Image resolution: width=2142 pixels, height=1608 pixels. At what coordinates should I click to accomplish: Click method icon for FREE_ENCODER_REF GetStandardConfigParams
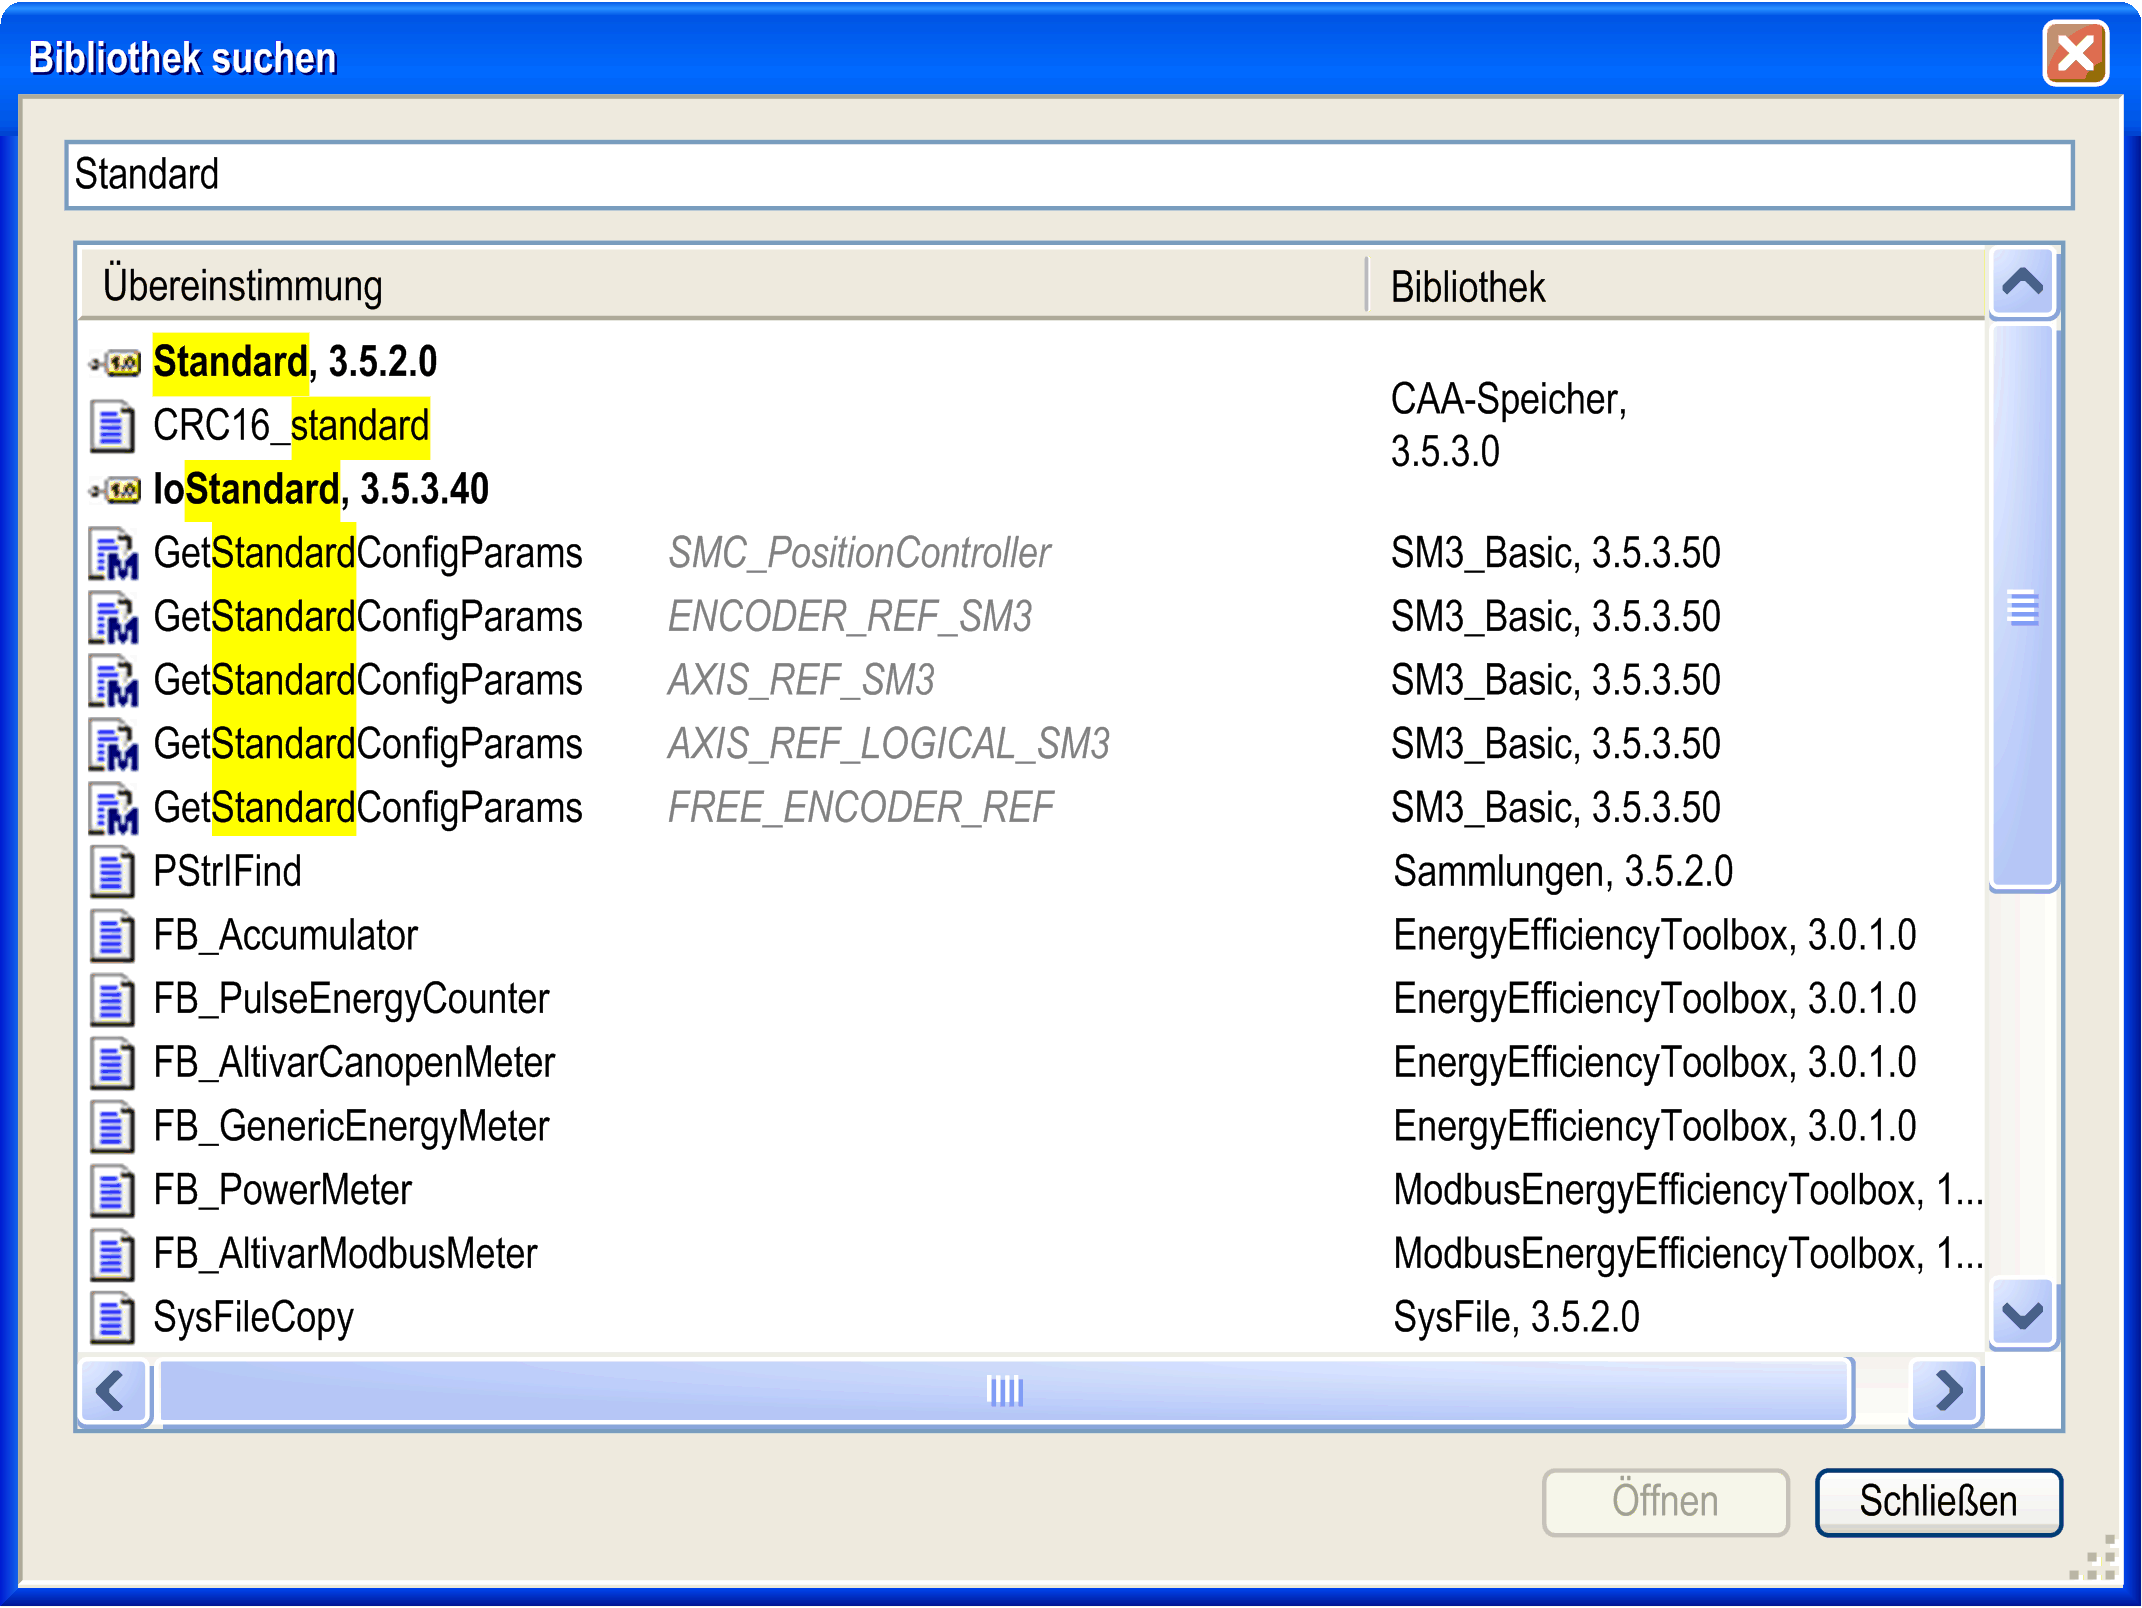(113, 809)
